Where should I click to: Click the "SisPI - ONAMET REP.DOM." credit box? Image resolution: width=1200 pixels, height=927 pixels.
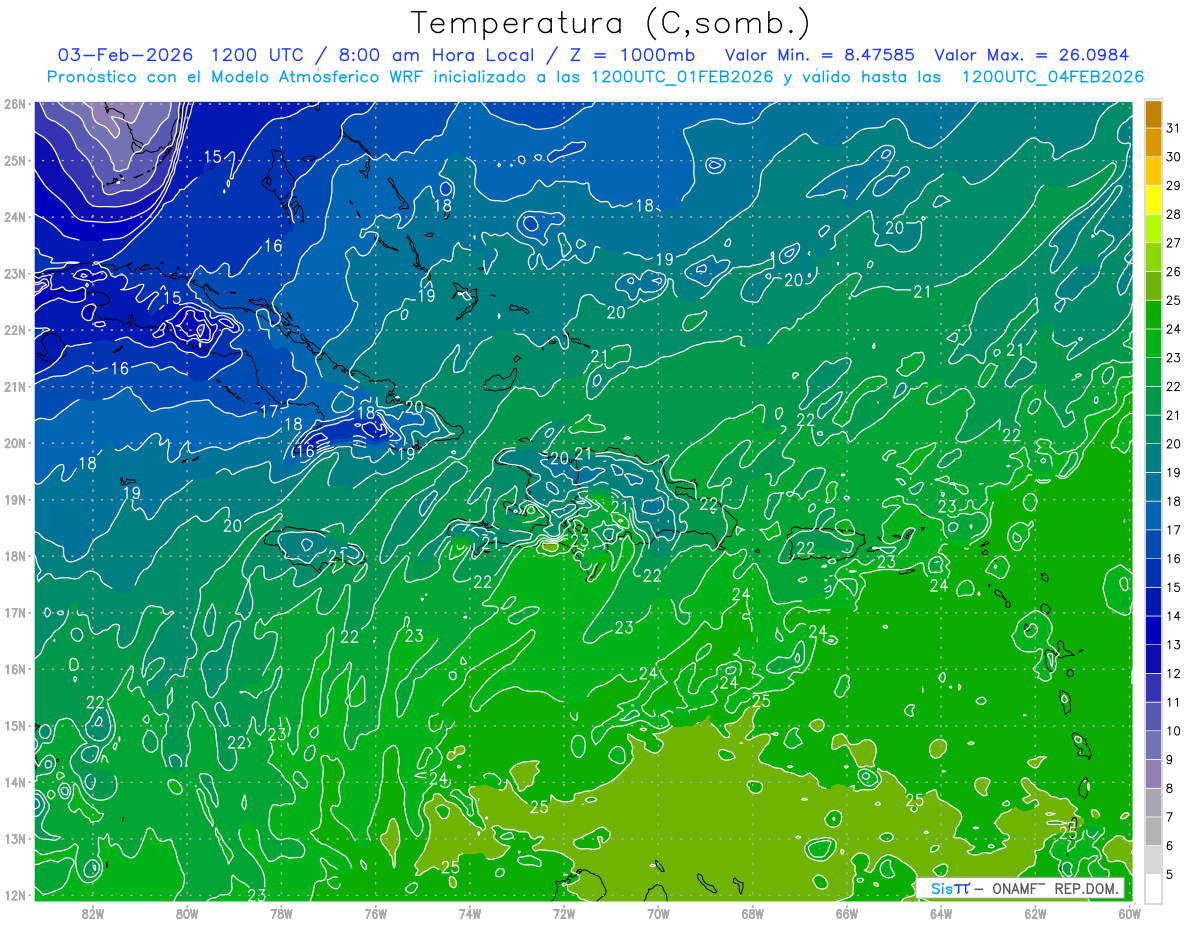(1021, 888)
